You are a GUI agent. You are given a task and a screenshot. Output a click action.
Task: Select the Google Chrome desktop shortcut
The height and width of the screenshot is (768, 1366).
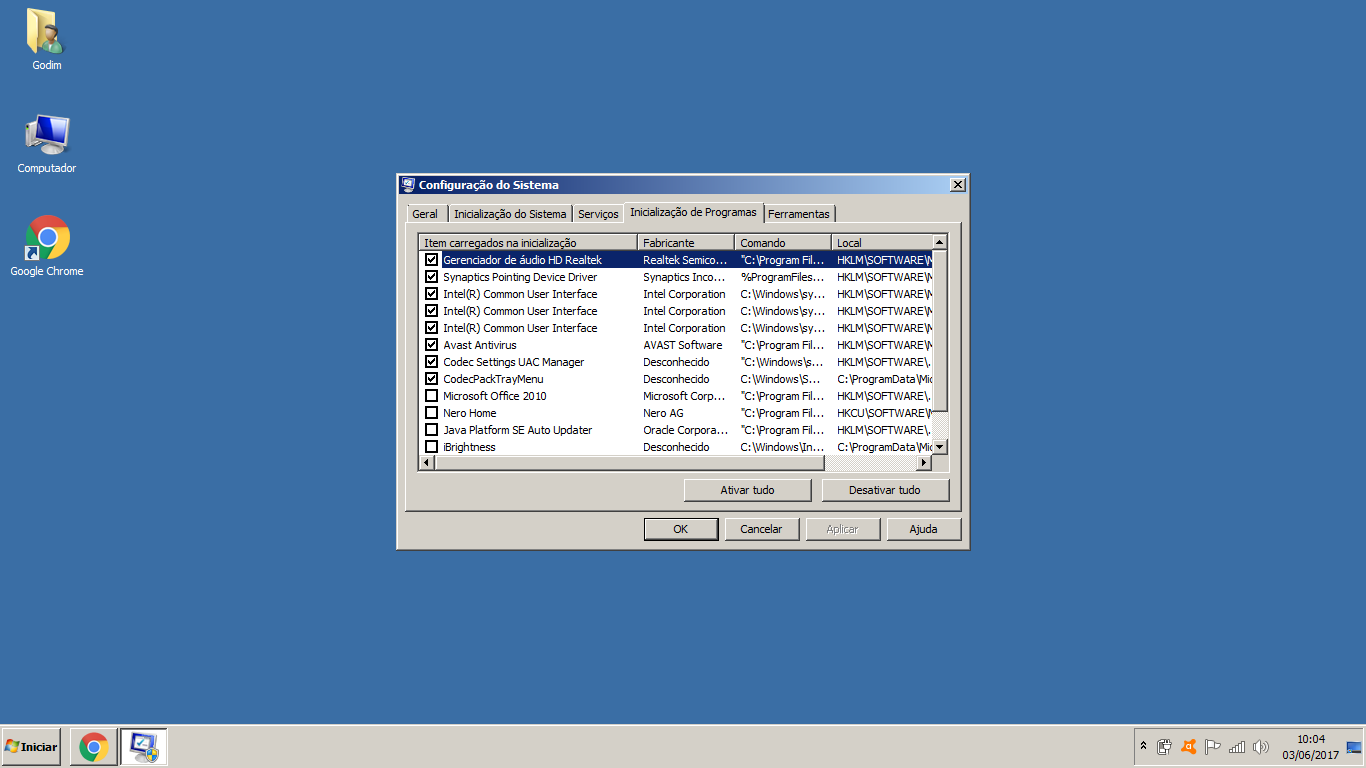click(x=46, y=246)
